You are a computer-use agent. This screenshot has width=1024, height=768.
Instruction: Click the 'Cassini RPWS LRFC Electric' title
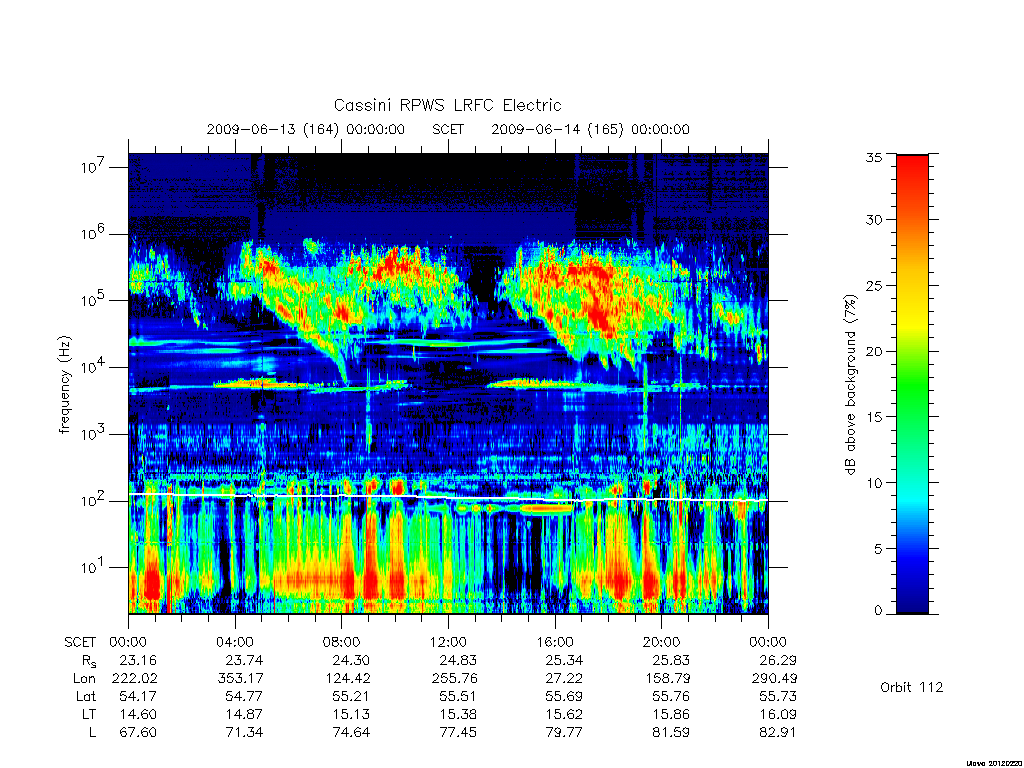point(447,105)
